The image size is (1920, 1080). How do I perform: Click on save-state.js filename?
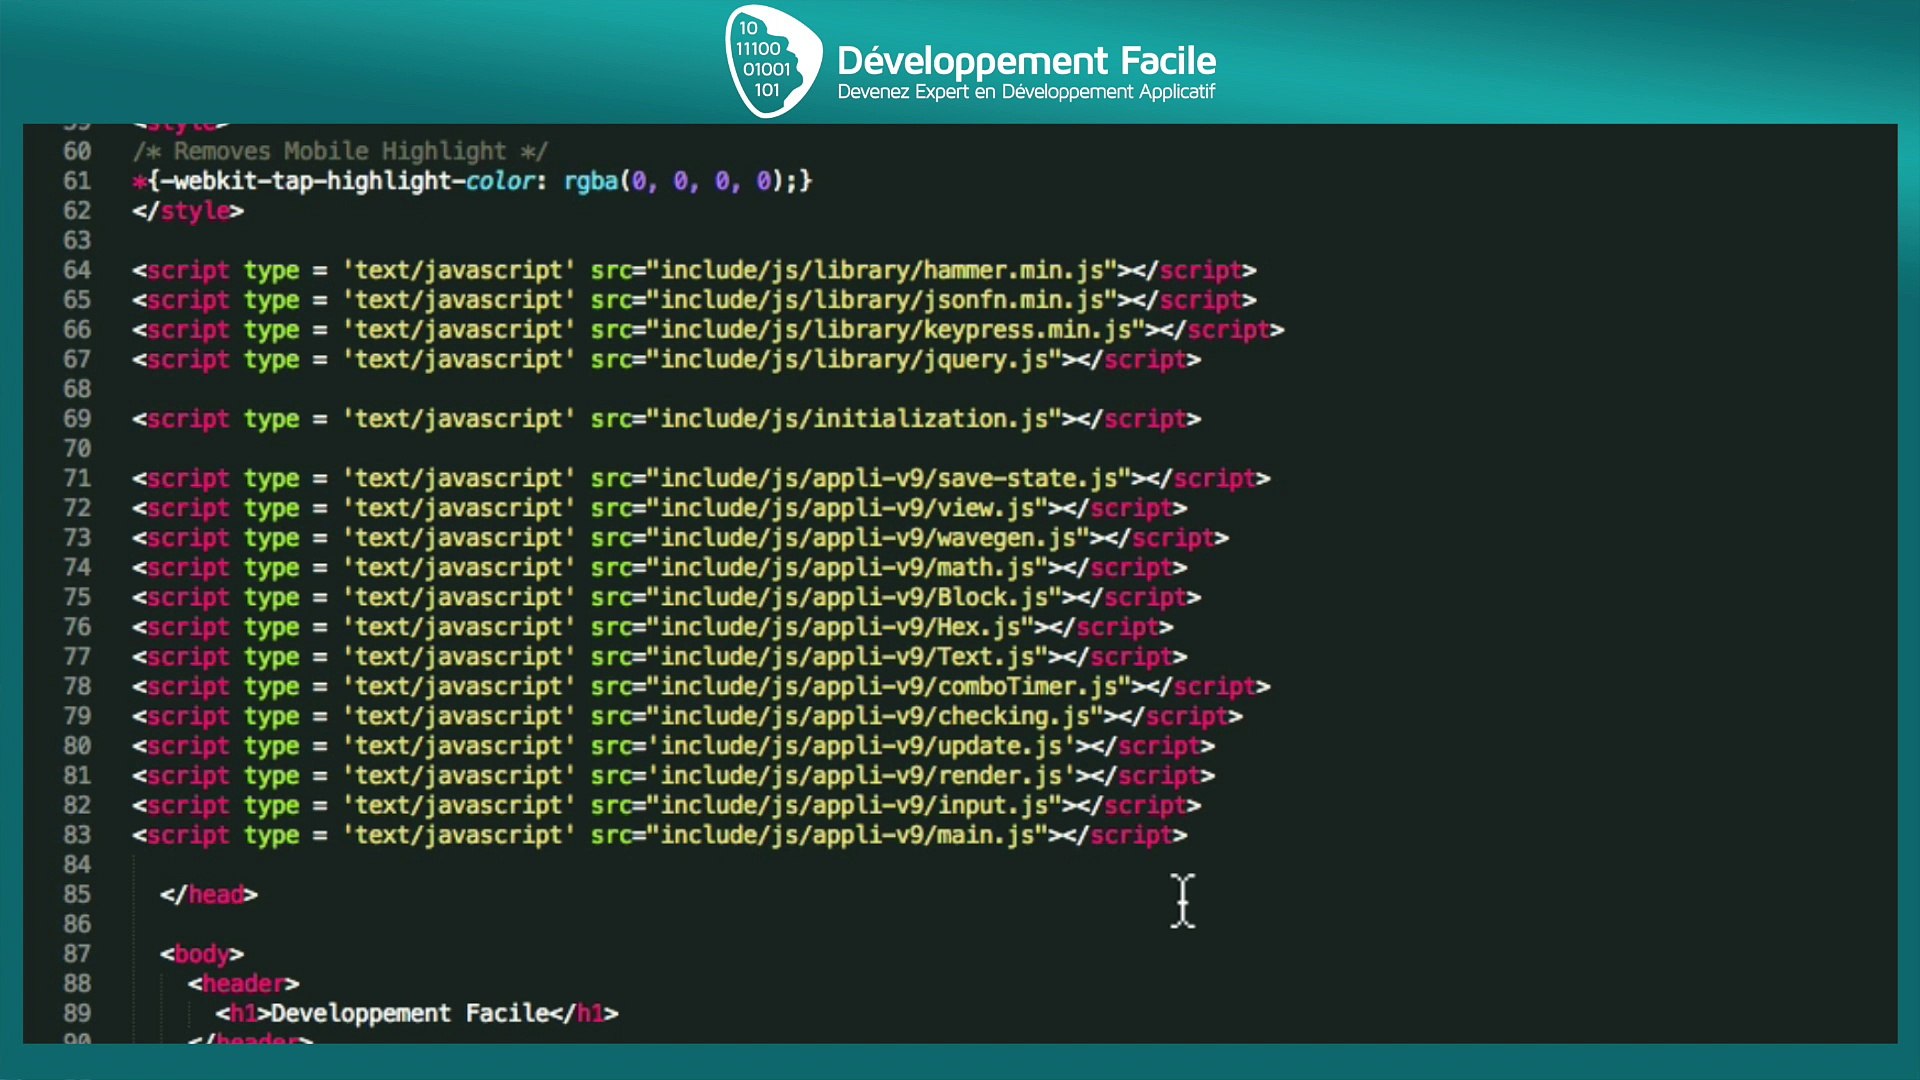coord(1027,479)
